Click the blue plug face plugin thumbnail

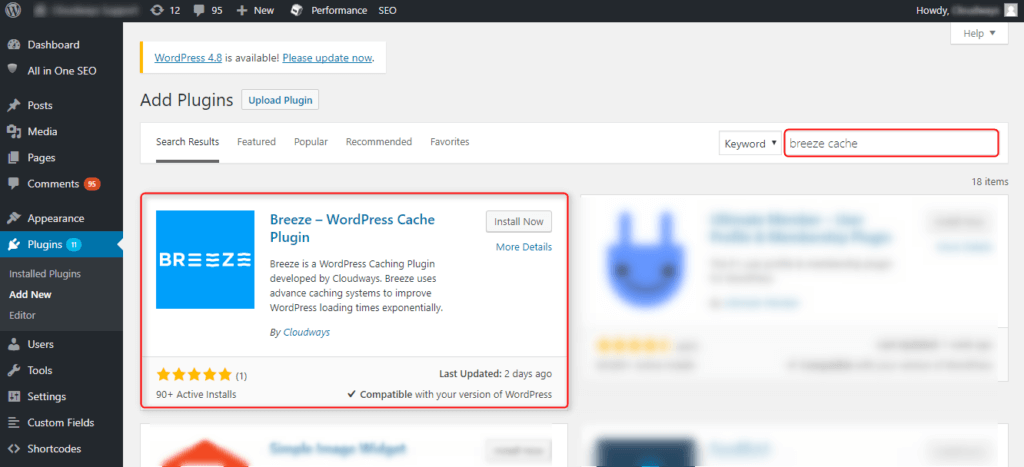(646, 259)
